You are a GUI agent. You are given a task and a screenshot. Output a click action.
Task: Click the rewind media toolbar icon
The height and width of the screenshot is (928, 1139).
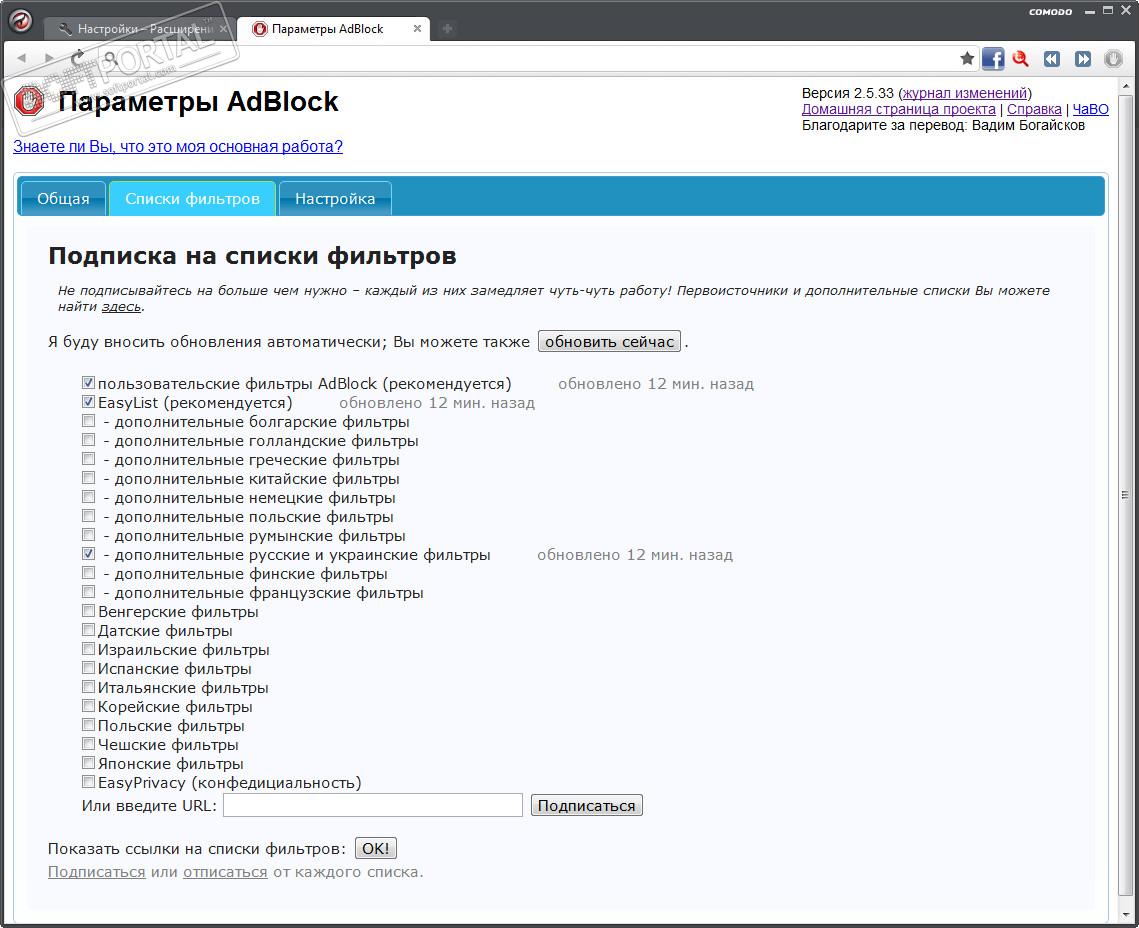[1051, 59]
